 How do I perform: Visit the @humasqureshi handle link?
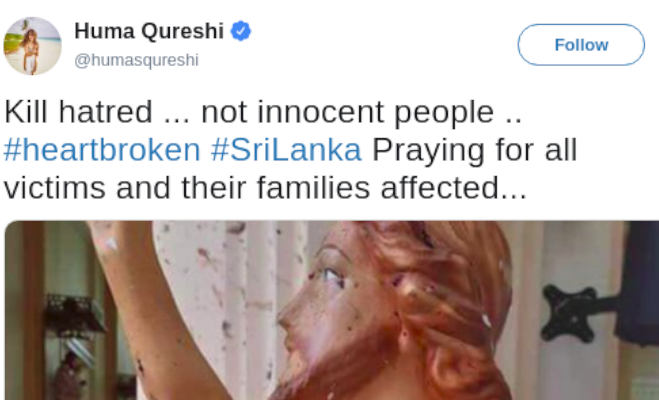[136, 60]
